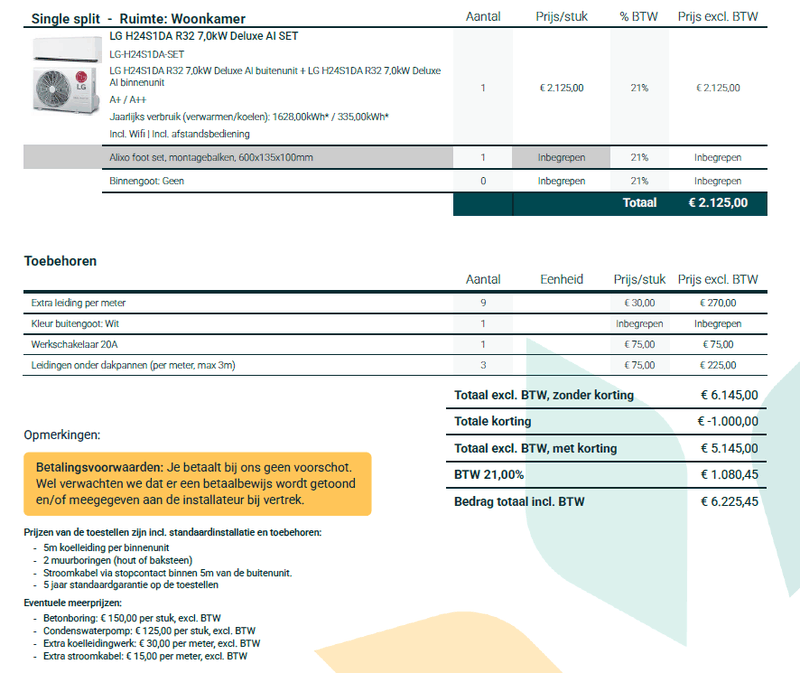
Task: Click the quantity '9' for extra leiding
Action: point(483,303)
